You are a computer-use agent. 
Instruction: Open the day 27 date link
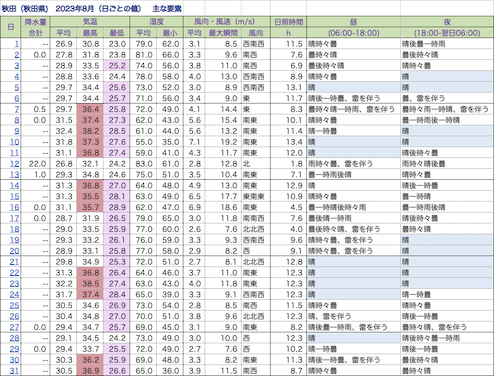click(14, 327)
